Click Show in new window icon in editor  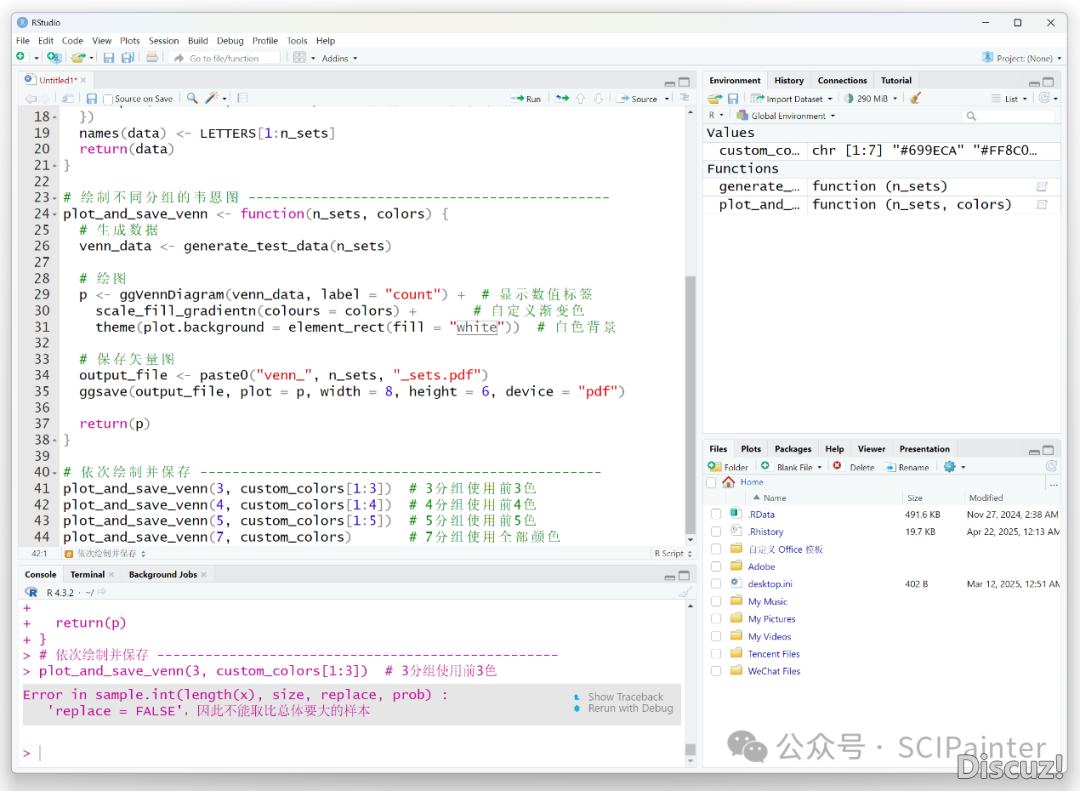coord(68,99)
